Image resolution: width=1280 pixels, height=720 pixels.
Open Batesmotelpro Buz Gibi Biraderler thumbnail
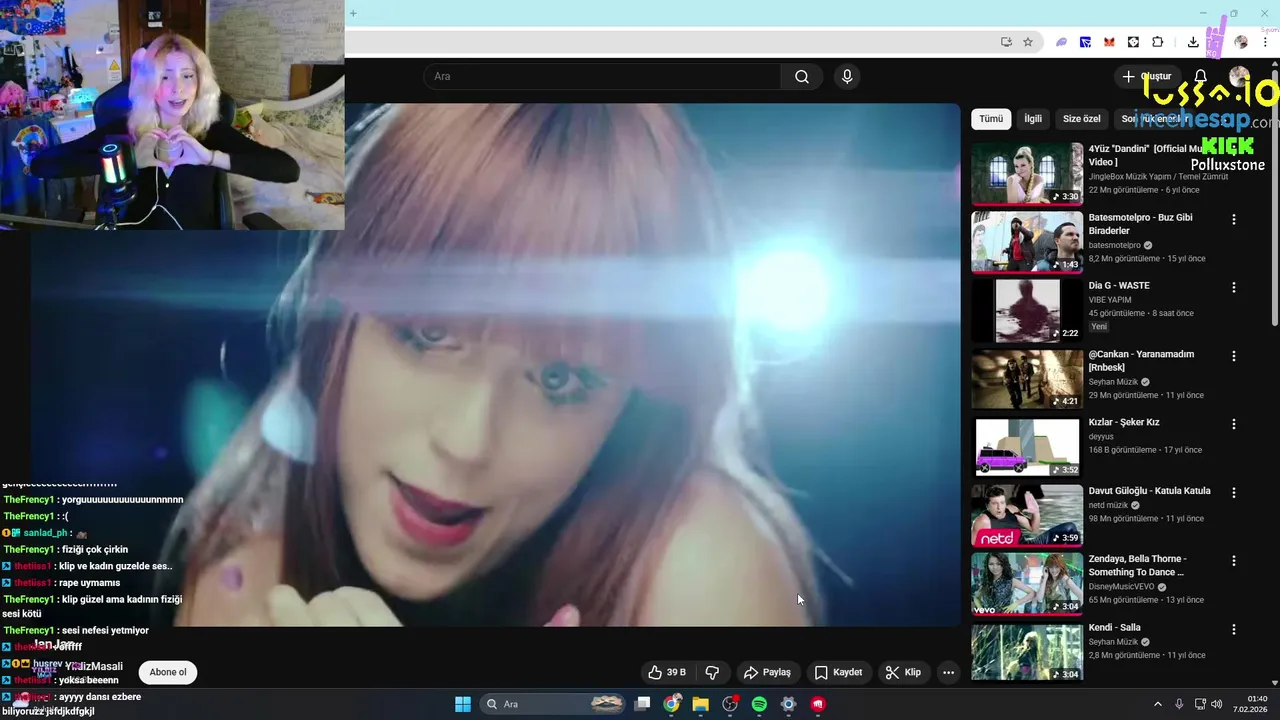tap(1027, 242)
